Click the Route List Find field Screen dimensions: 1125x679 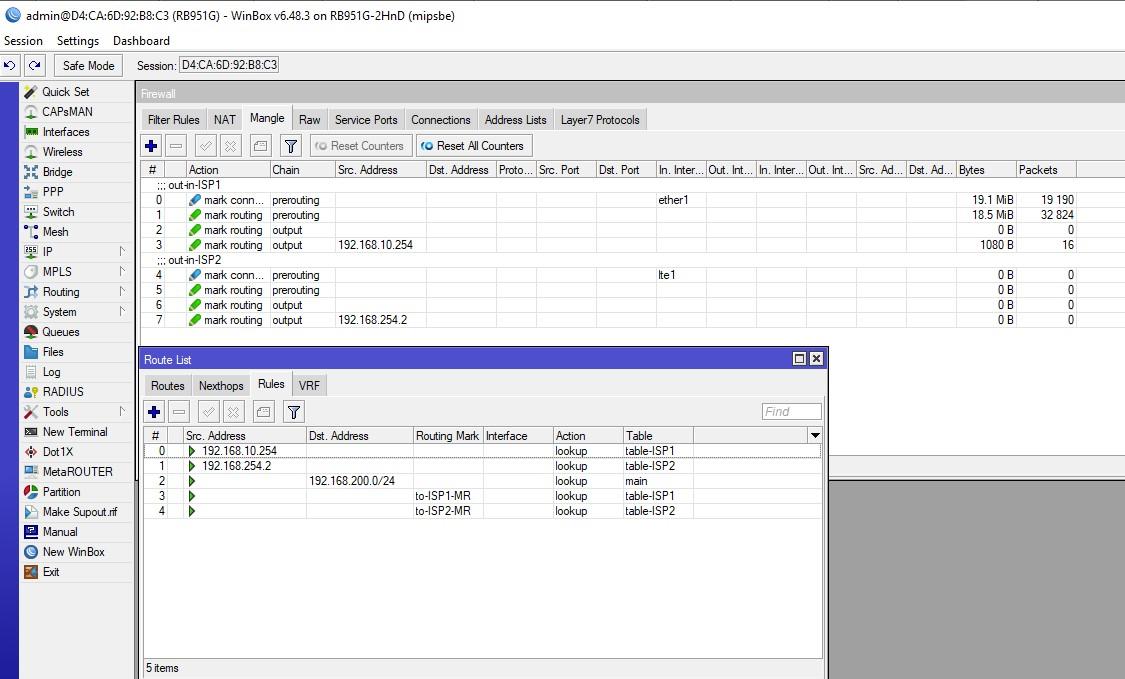[x=791, y=411]
